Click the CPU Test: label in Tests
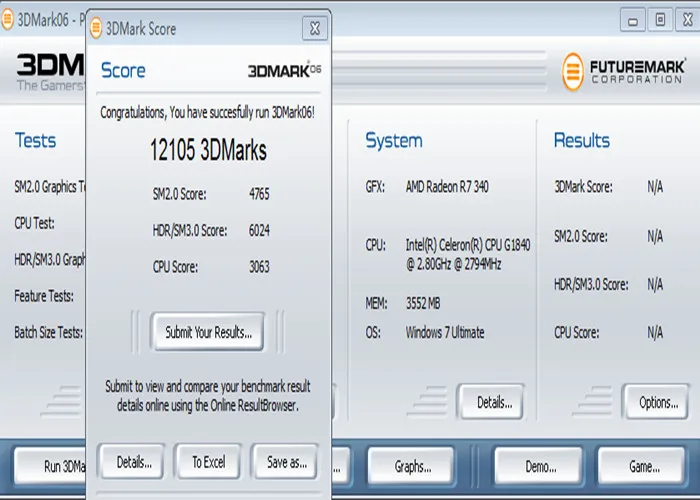The height and width of the screenshot is (500, 700). tap(34, 223)
